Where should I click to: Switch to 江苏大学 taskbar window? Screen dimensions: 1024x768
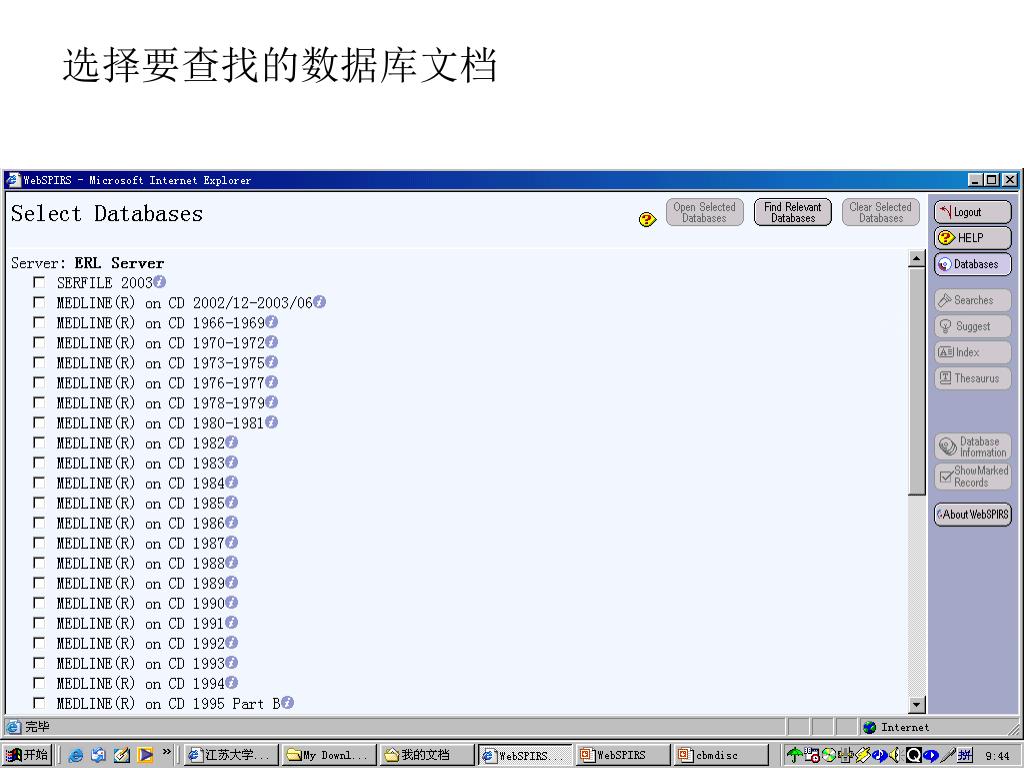(x=231, y=755)
